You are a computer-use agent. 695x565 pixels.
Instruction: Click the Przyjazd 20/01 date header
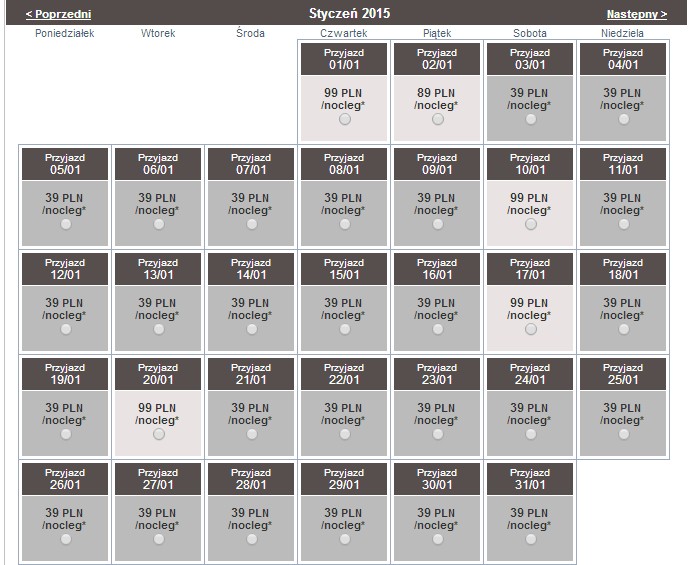point(158,374)
